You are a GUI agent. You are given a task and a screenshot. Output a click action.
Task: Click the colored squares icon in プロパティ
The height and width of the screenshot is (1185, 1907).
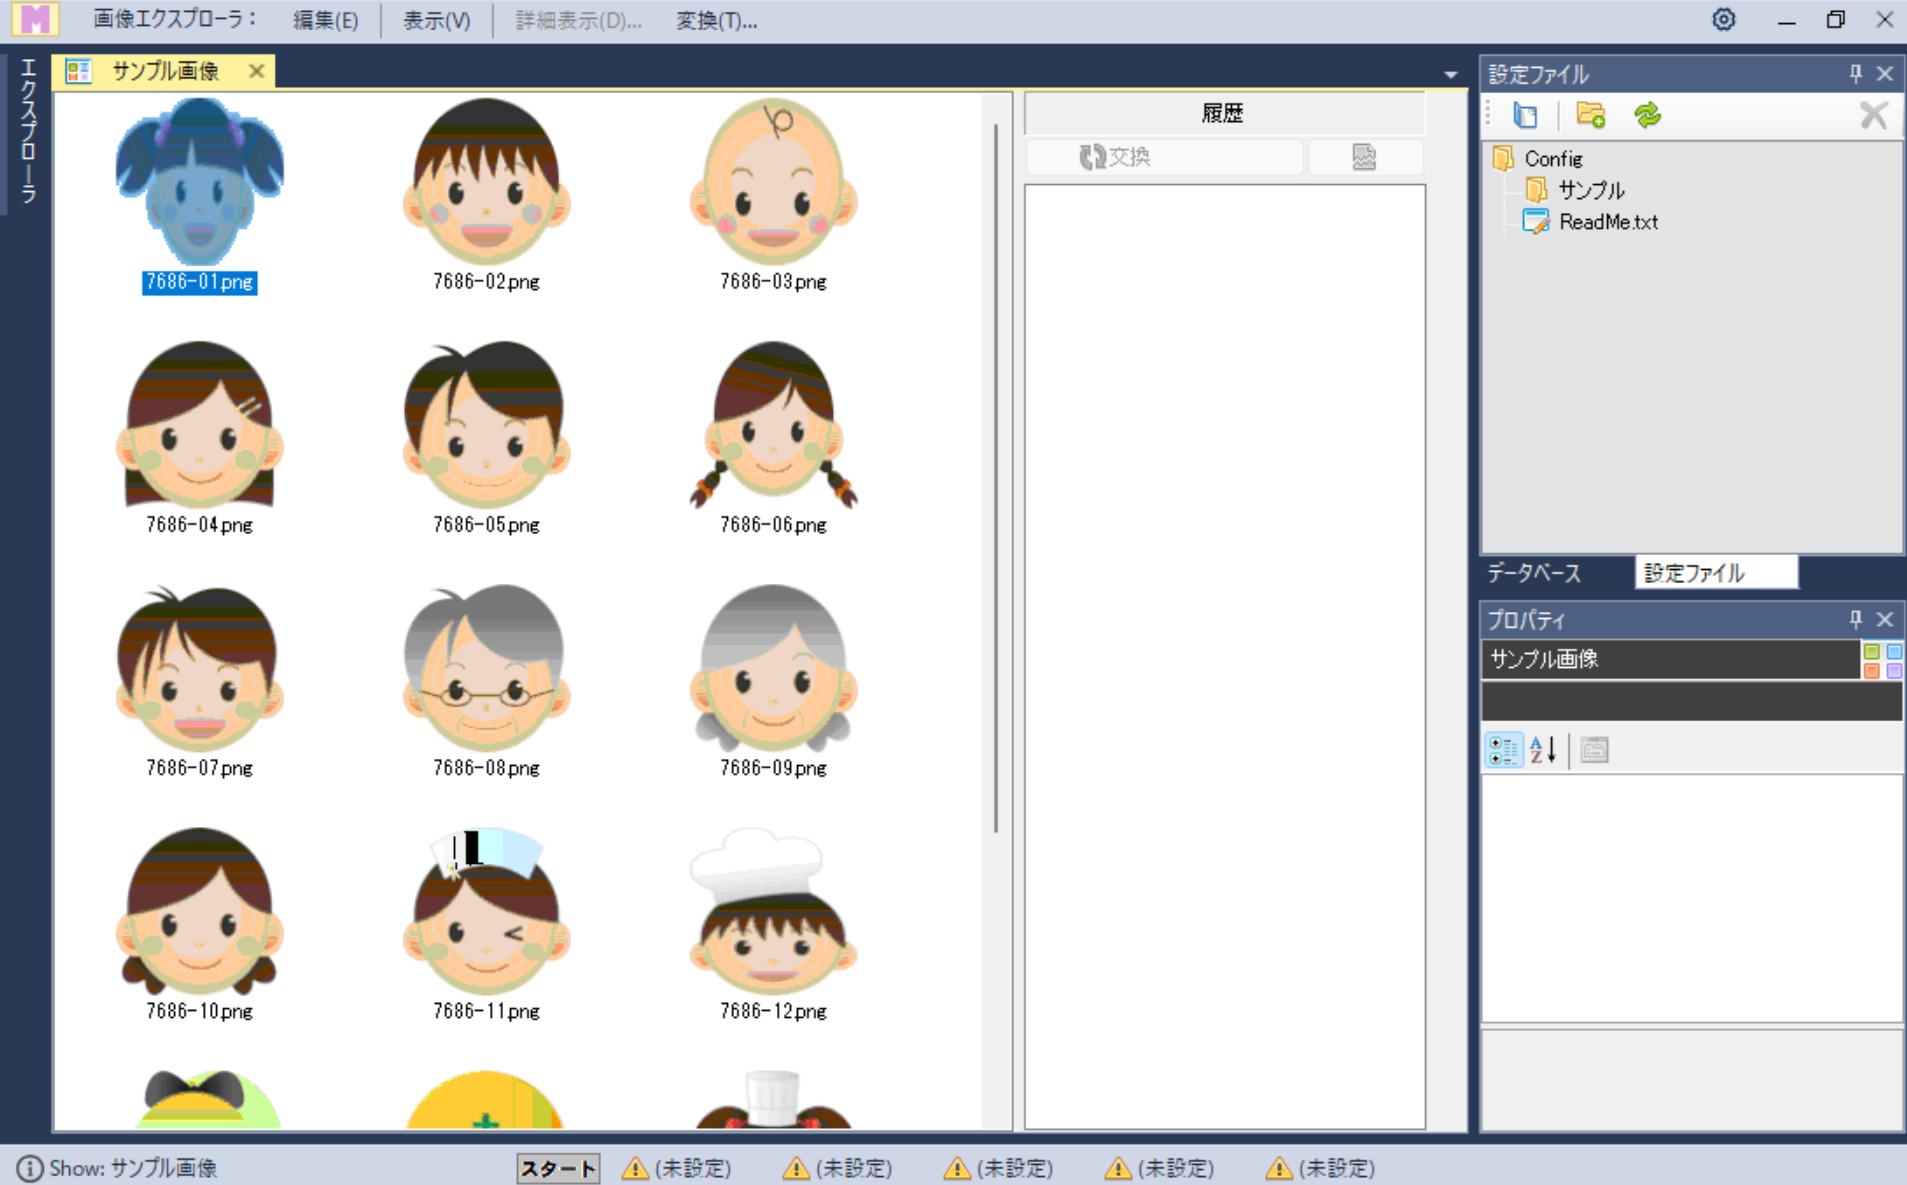(1882, 661)
